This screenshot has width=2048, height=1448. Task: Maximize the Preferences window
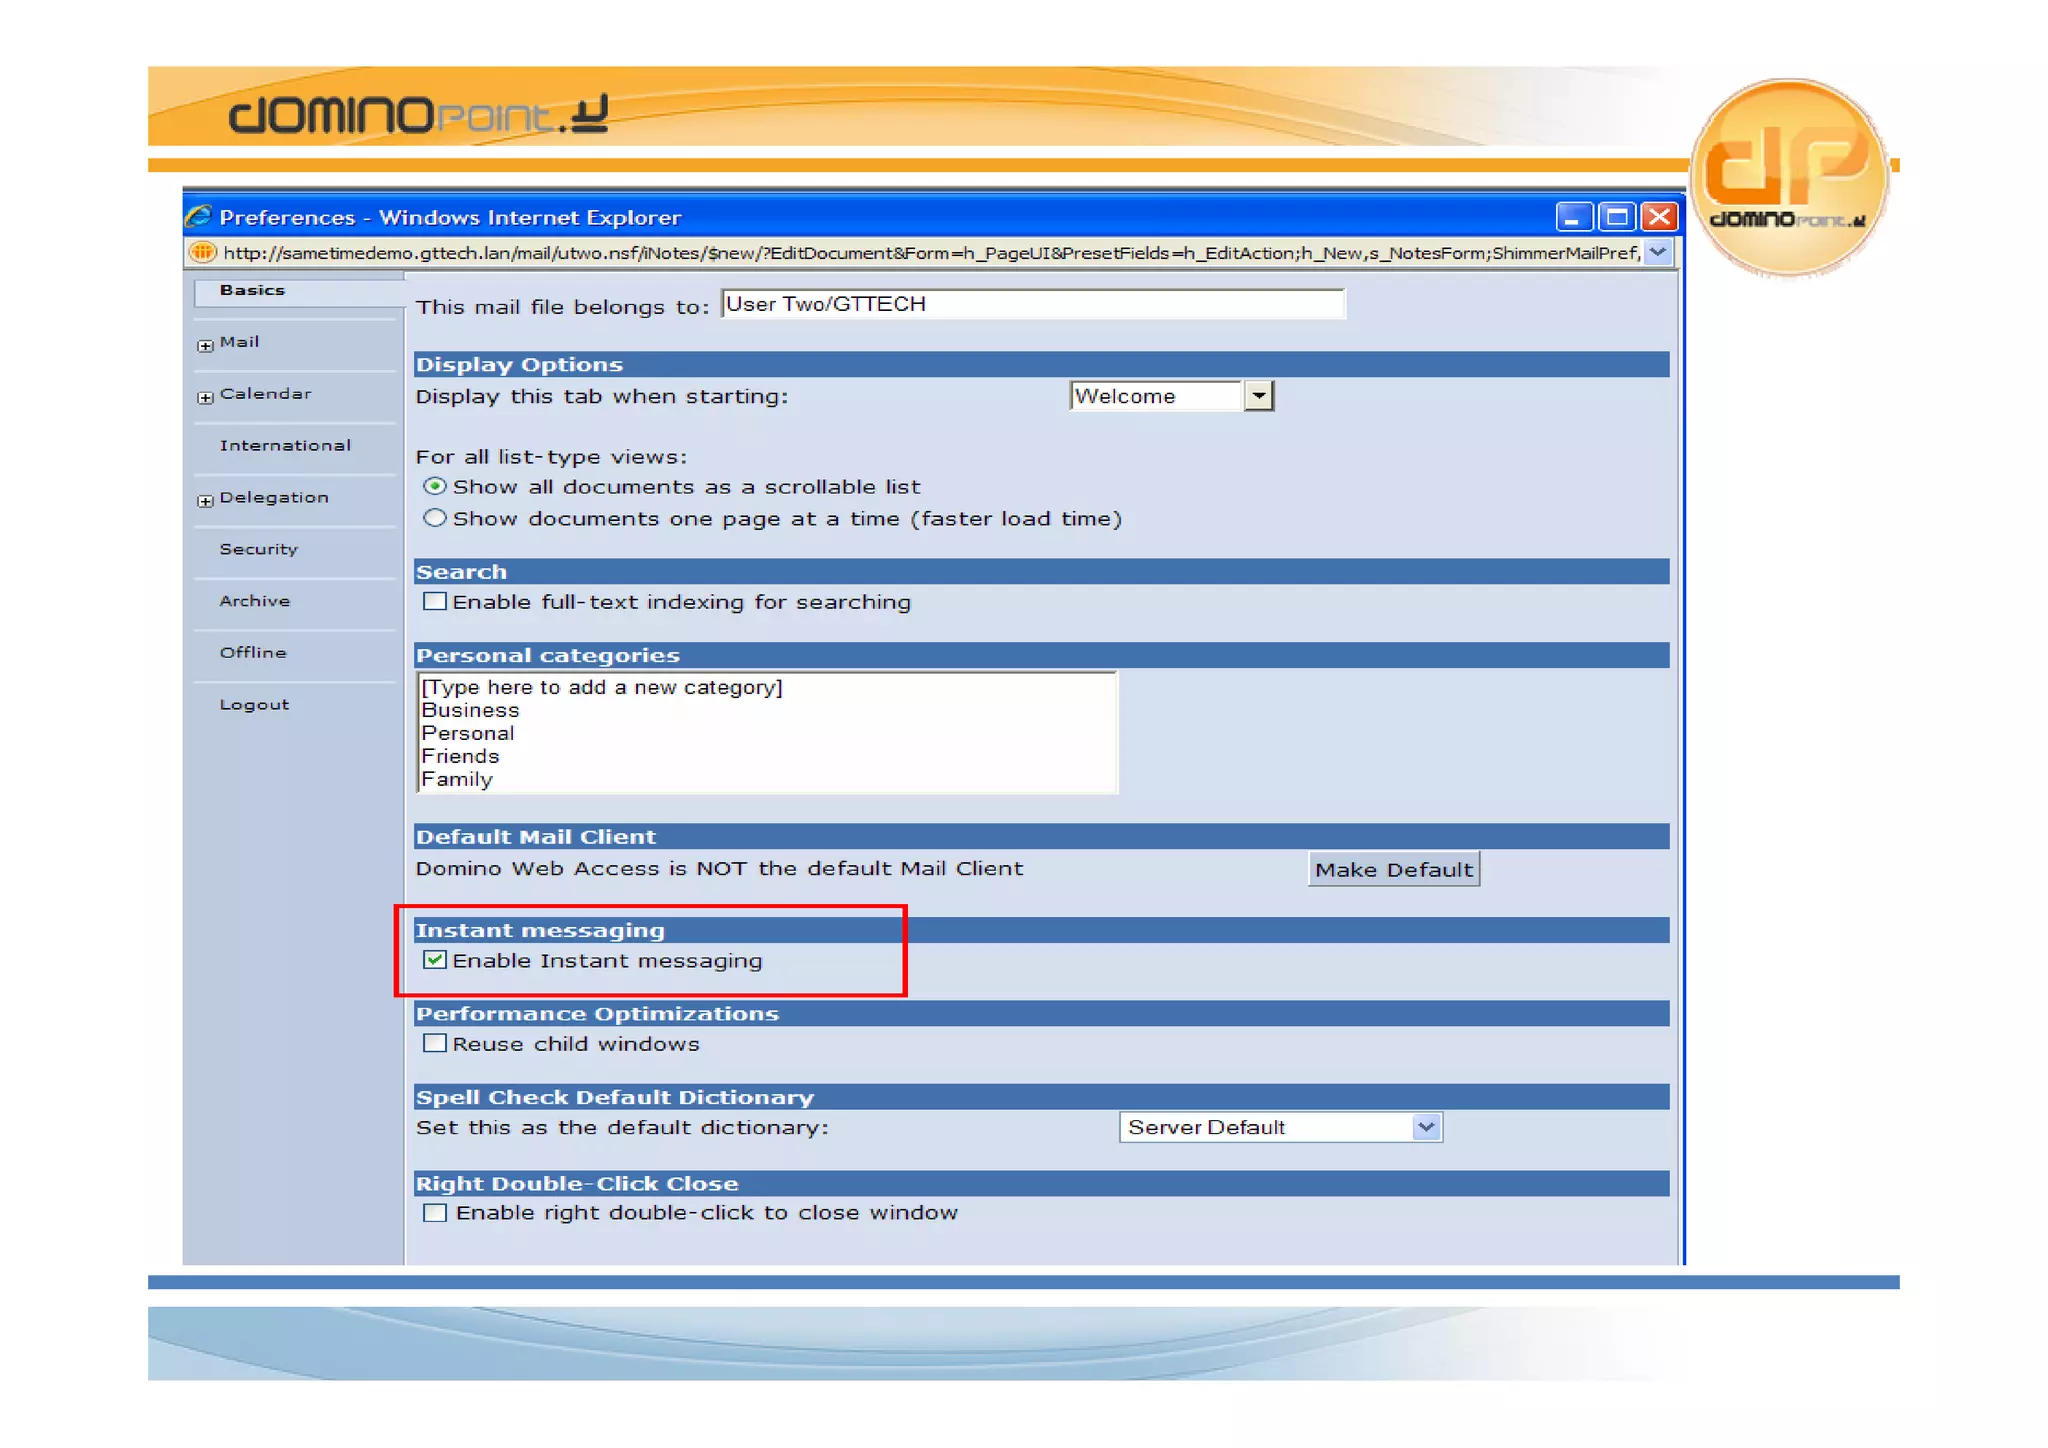point(1616,217)
